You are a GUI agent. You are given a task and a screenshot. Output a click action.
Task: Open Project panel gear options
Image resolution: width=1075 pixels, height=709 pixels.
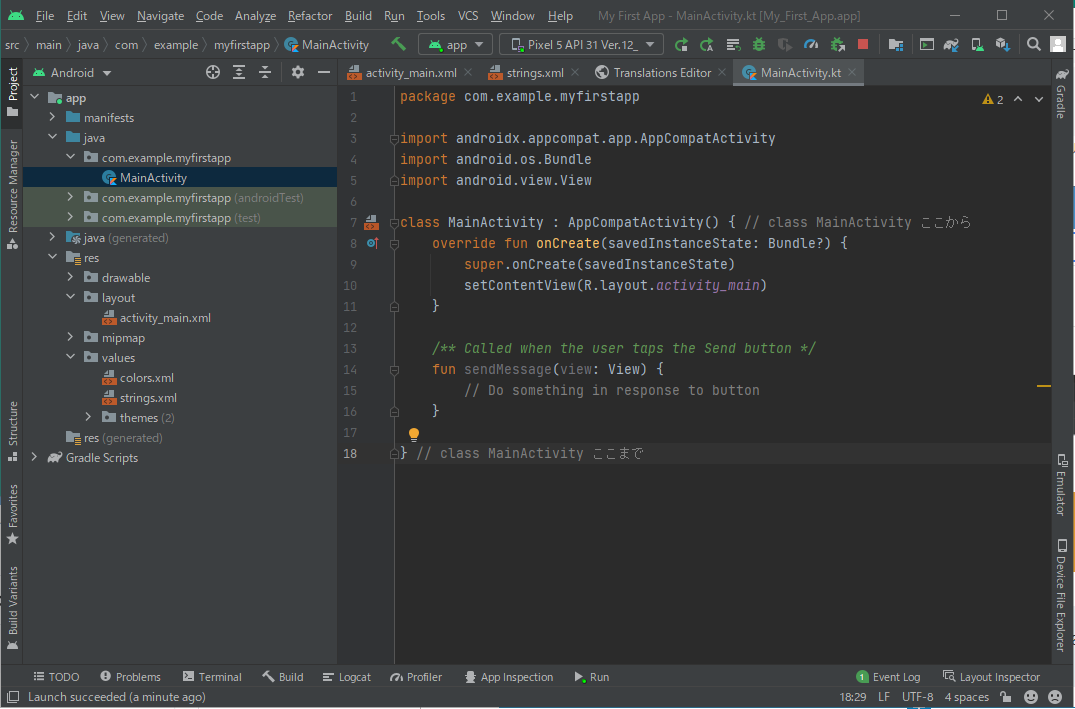[297, 73]
